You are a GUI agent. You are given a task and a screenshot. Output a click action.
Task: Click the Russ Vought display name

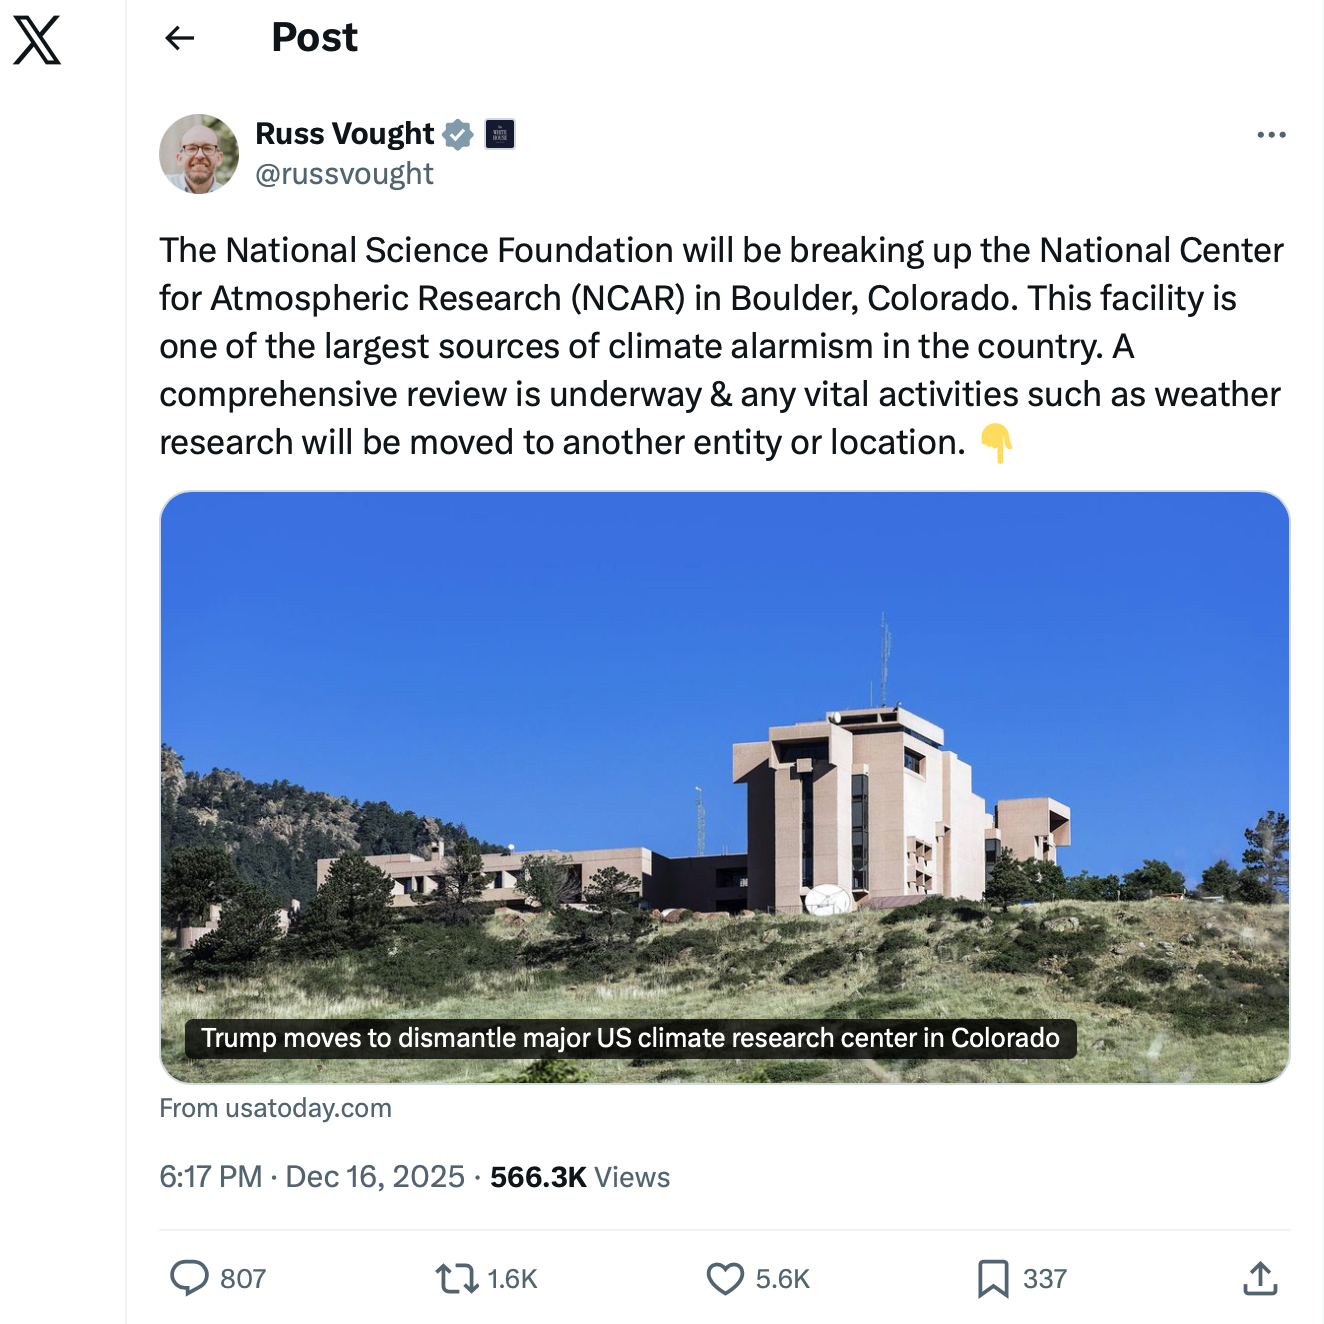pyautogui.click(x=344, y=134)
